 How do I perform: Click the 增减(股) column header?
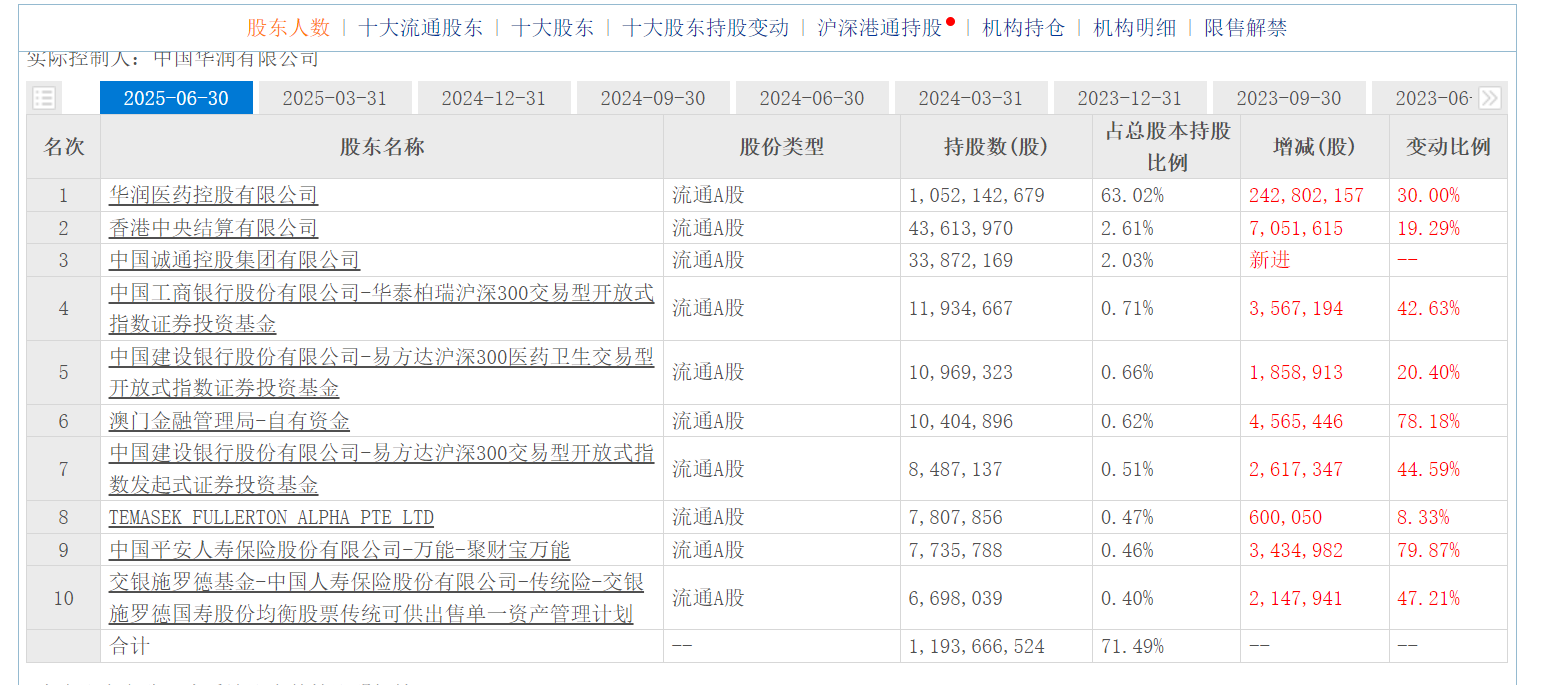[1314, 147]
